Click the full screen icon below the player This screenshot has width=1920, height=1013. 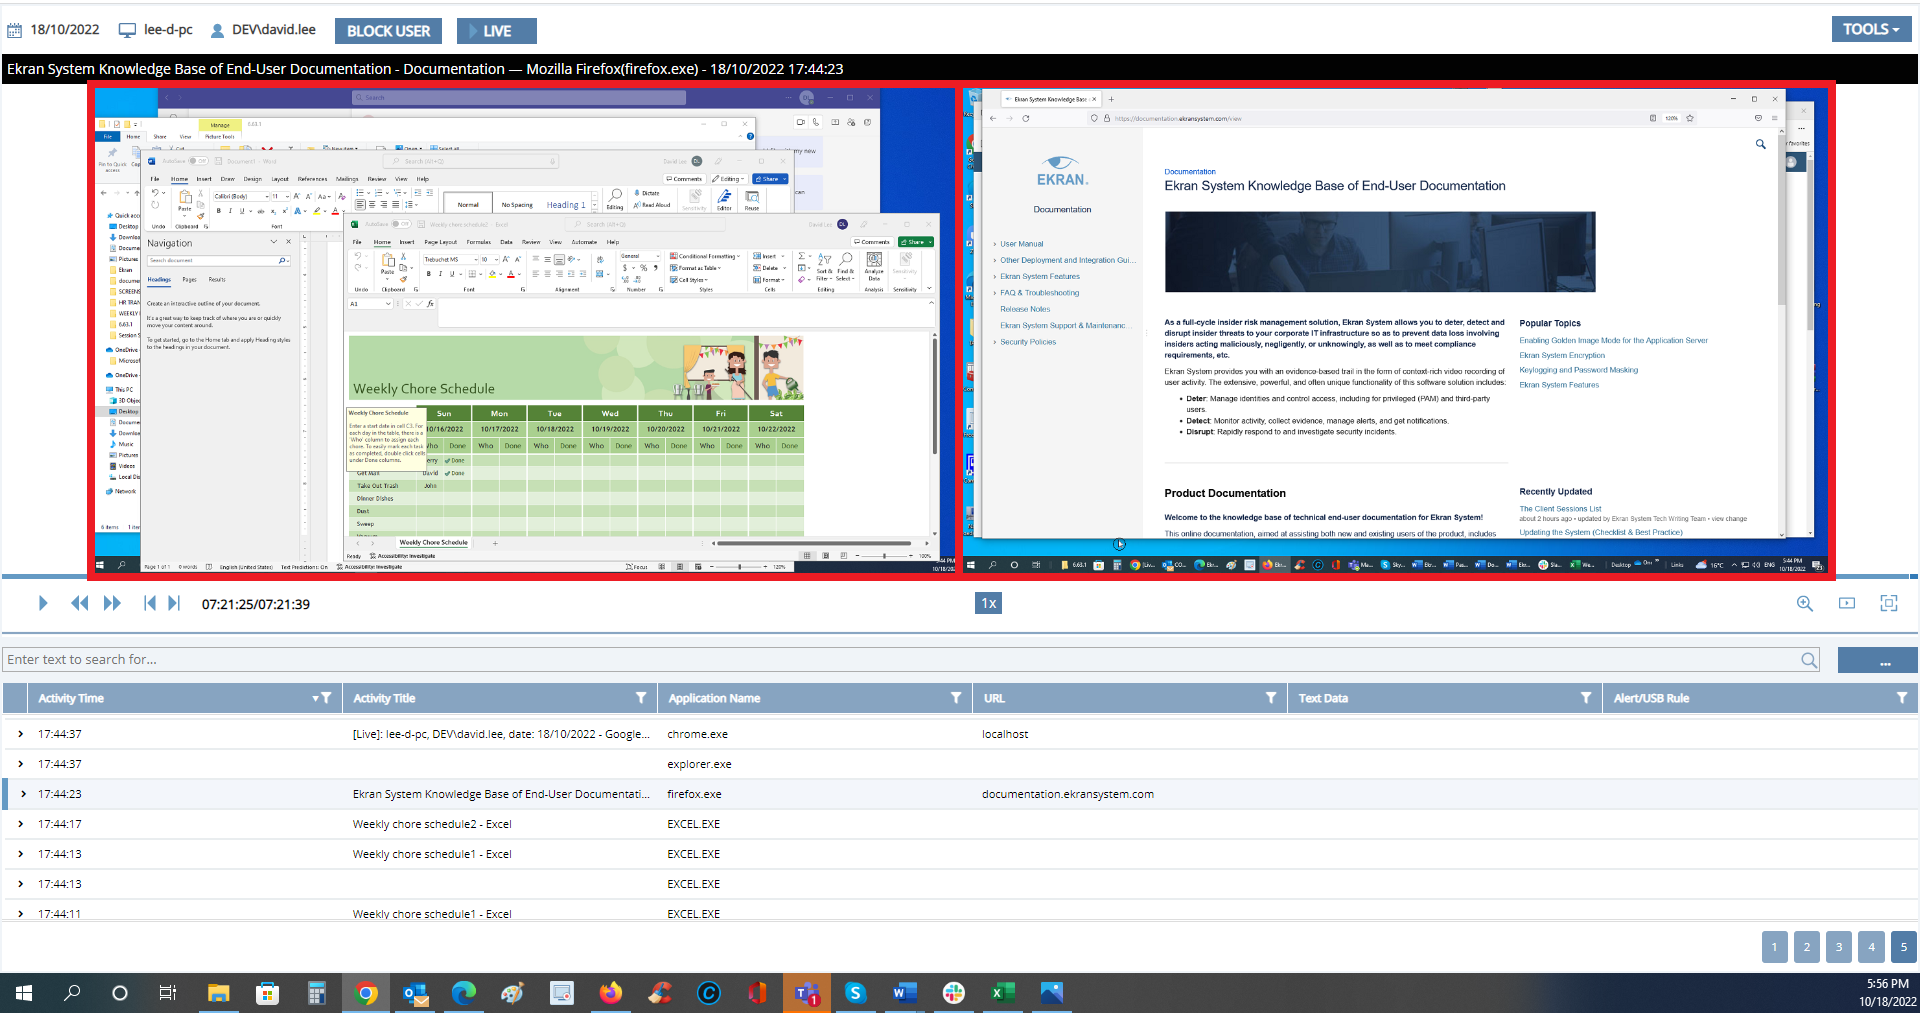coord(1889,603)
